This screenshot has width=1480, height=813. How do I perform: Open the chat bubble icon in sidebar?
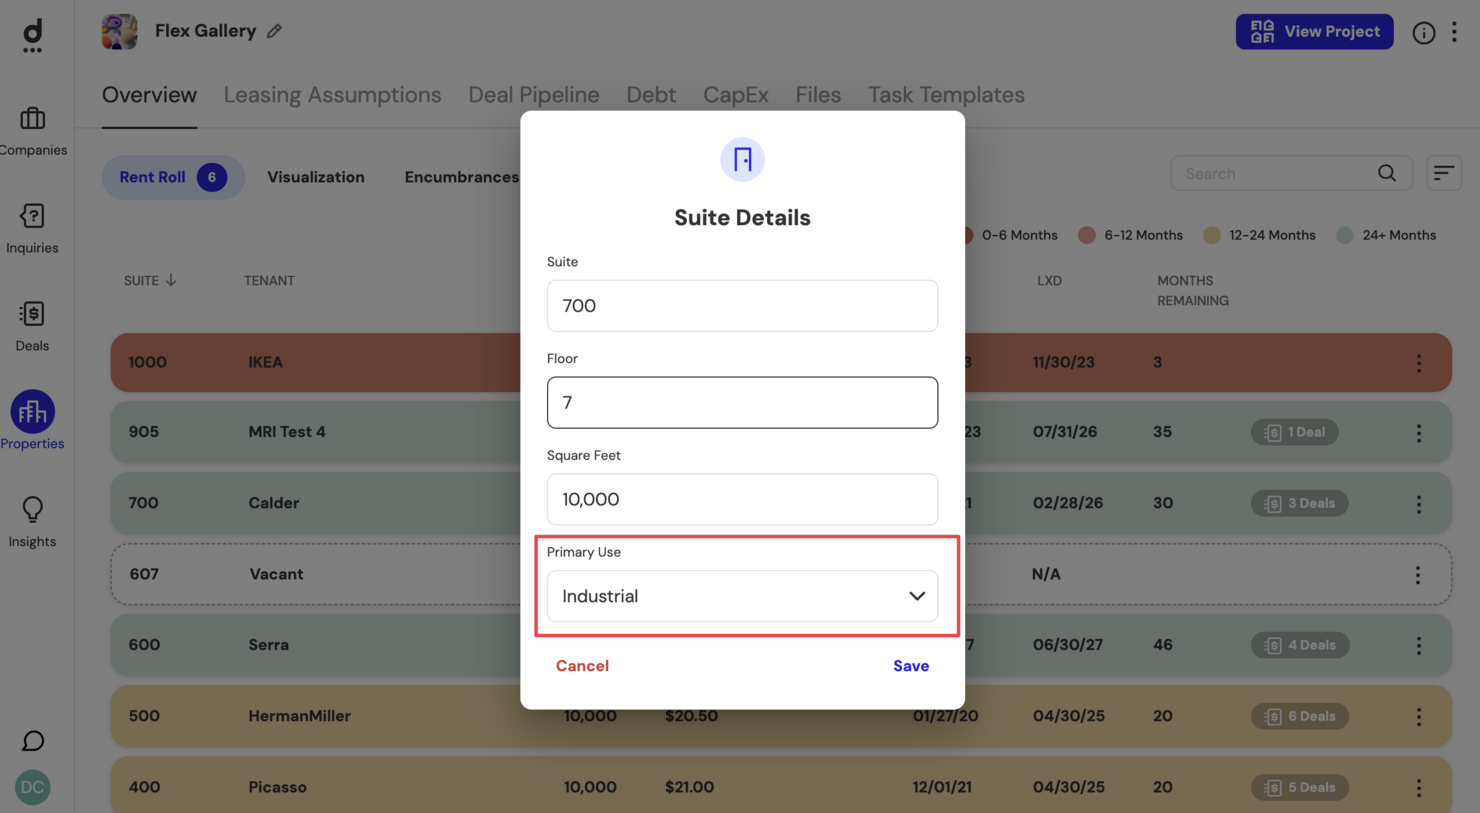click(x=32, y=741)
